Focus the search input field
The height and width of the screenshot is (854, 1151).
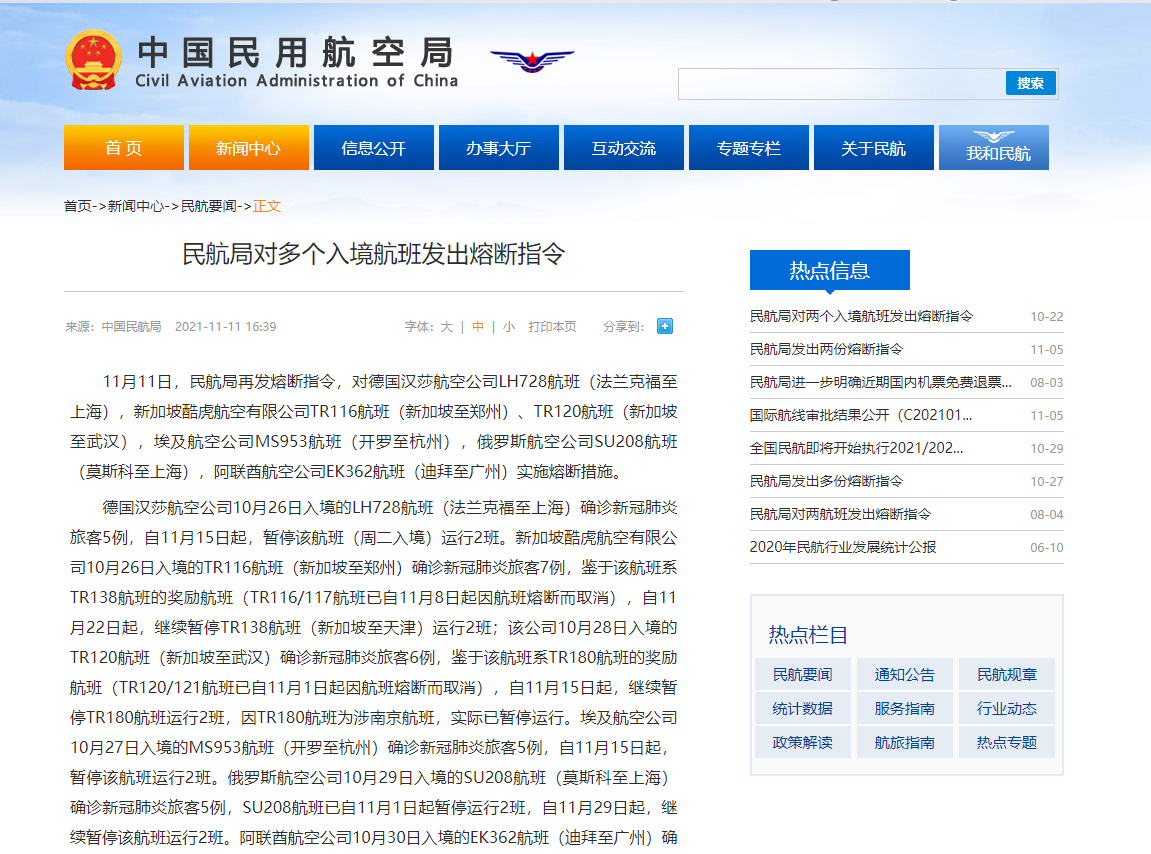point(841,84)
